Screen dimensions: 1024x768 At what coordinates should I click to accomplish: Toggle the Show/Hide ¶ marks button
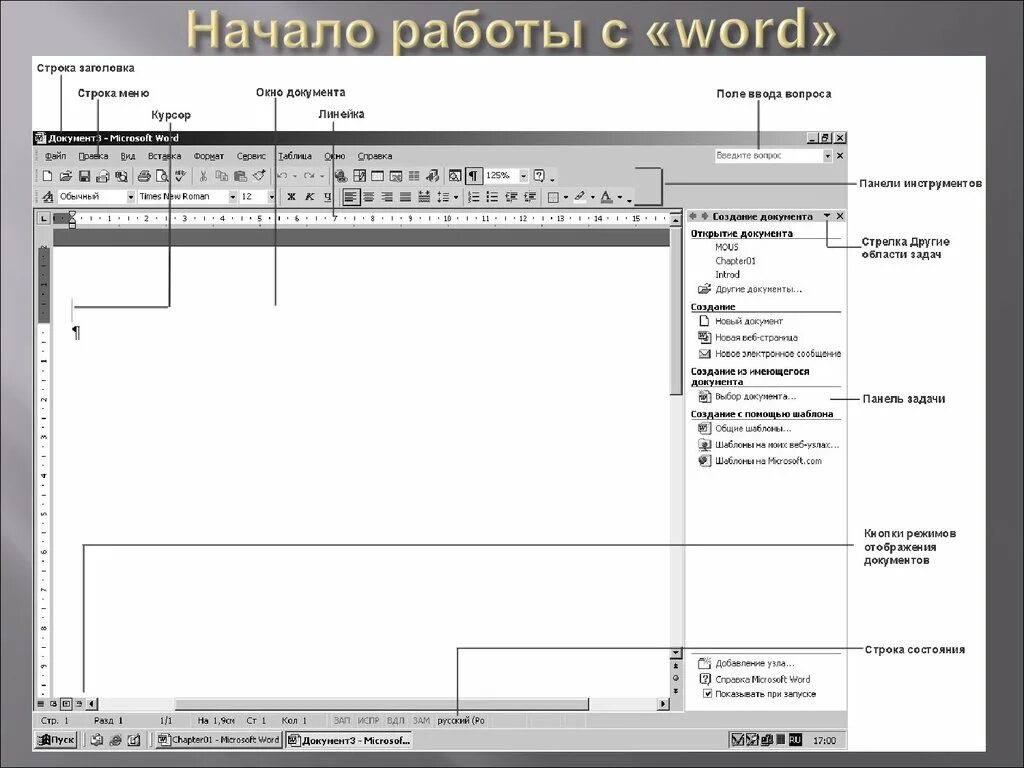(474, 176)
